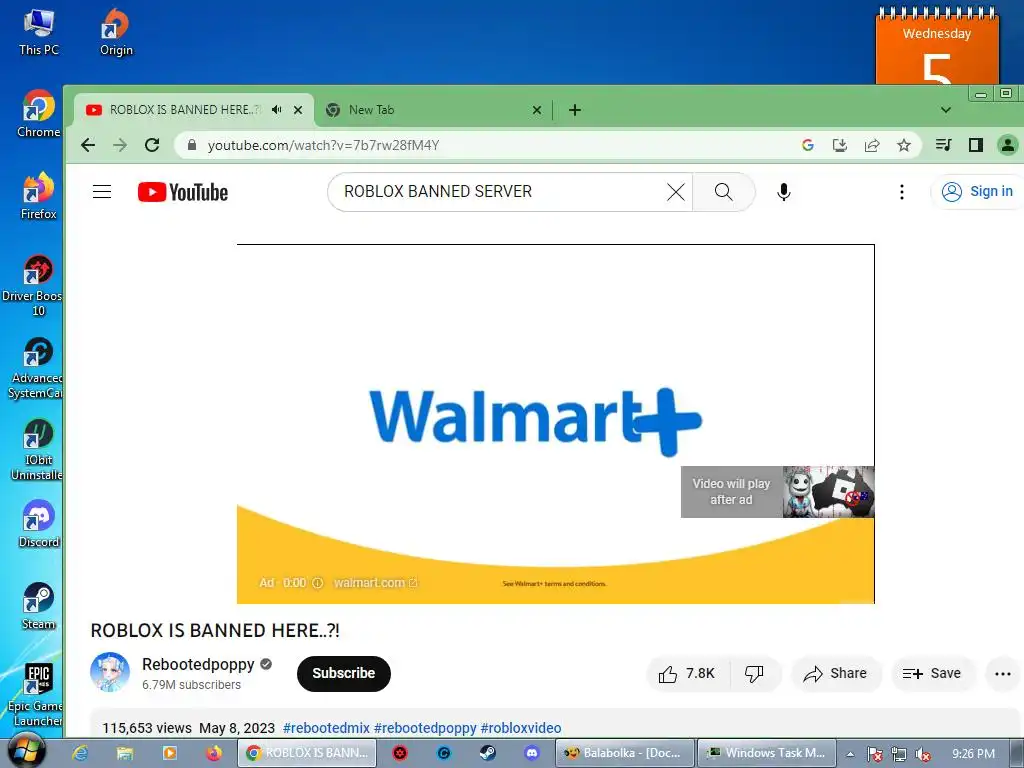The image size is (1024, 768).
Task: Open Chrome media controls icon
Action: 943,145
